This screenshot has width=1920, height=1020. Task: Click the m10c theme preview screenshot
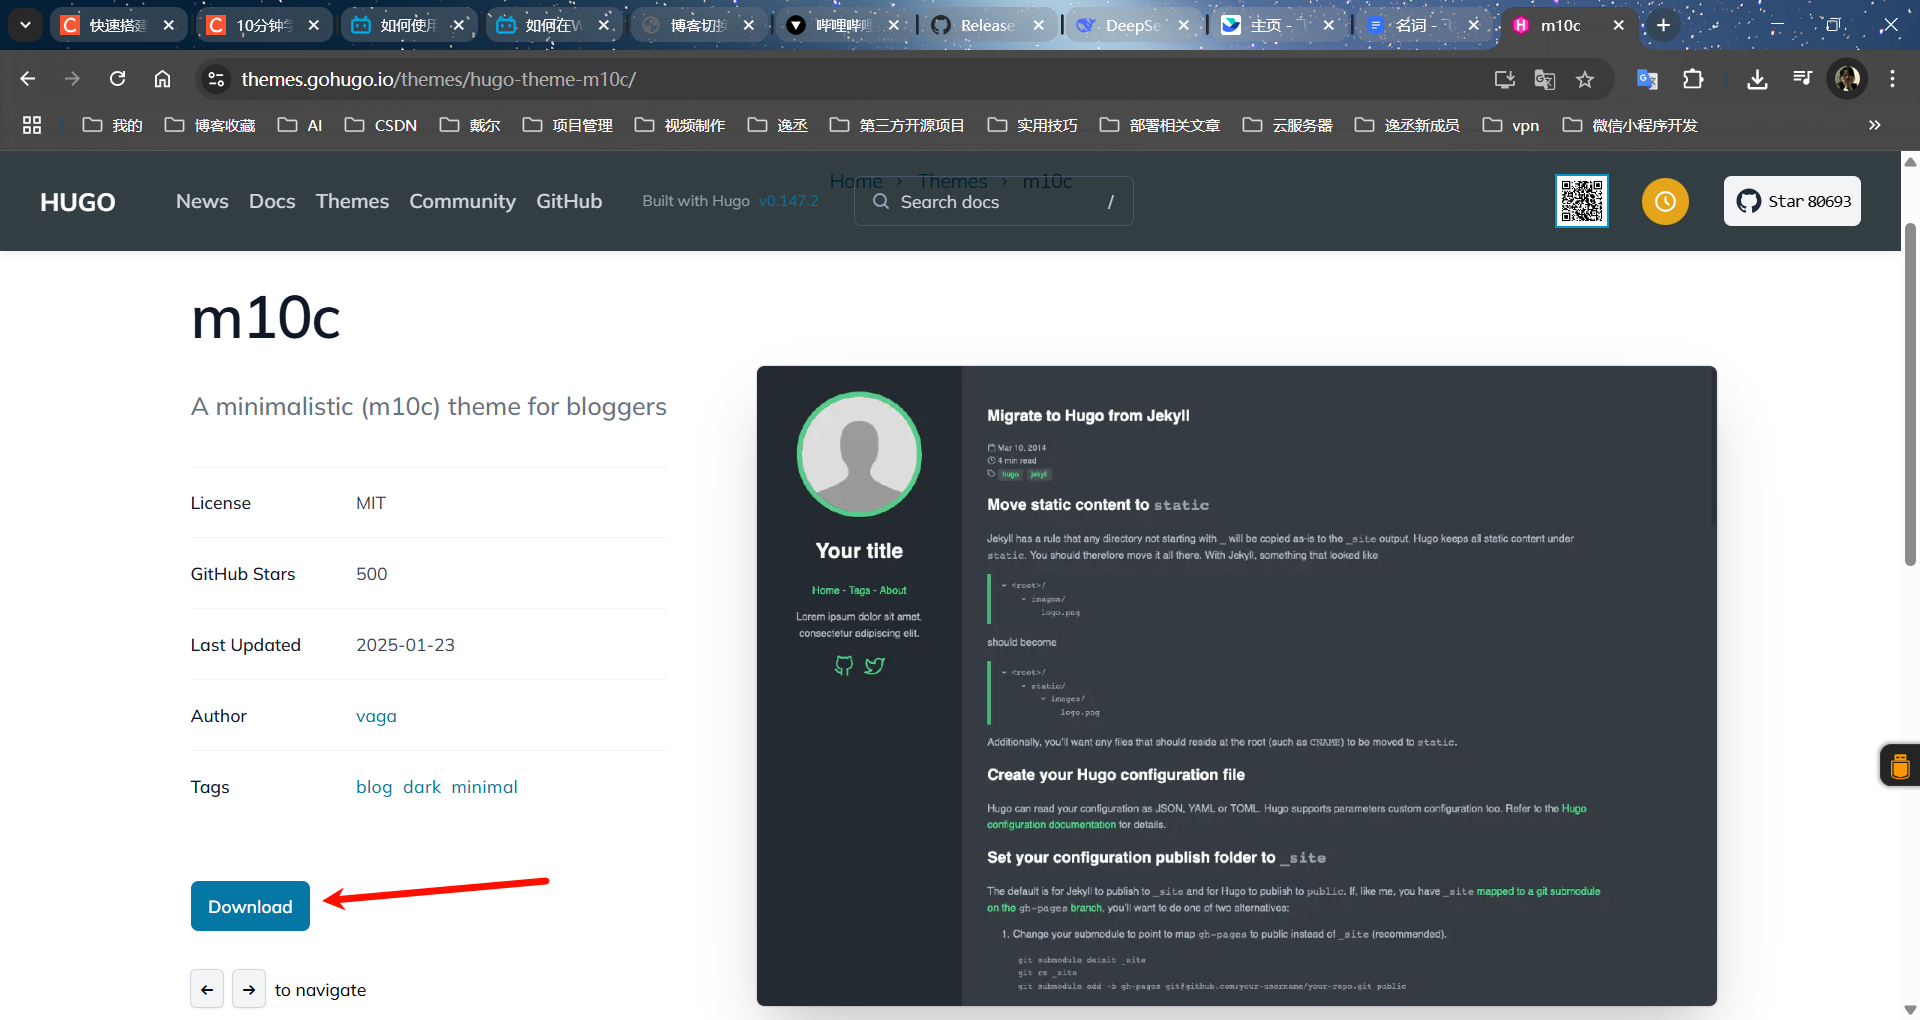coord(1237,686)
